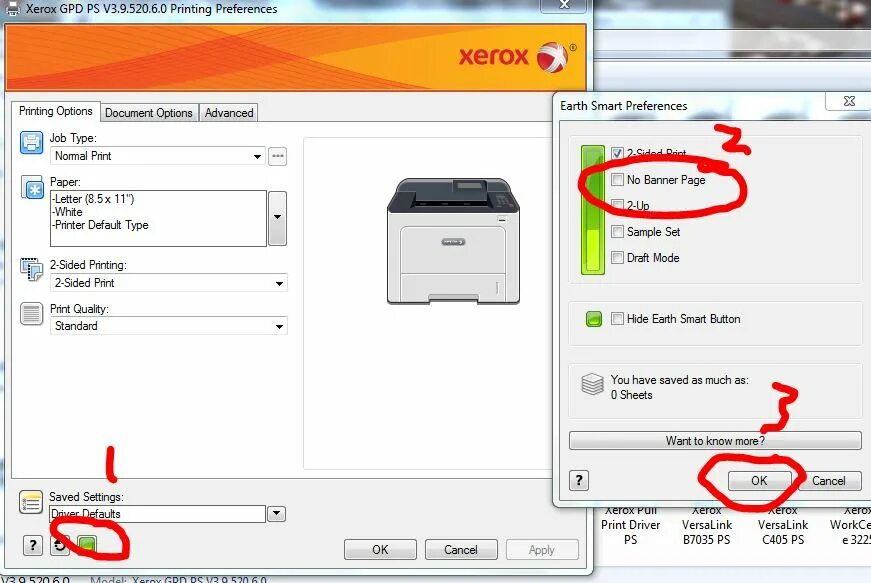This screenshot has width=871, height=583.
Task: Cancel the Printing Preferences window
Action: (x=460, y=550)
